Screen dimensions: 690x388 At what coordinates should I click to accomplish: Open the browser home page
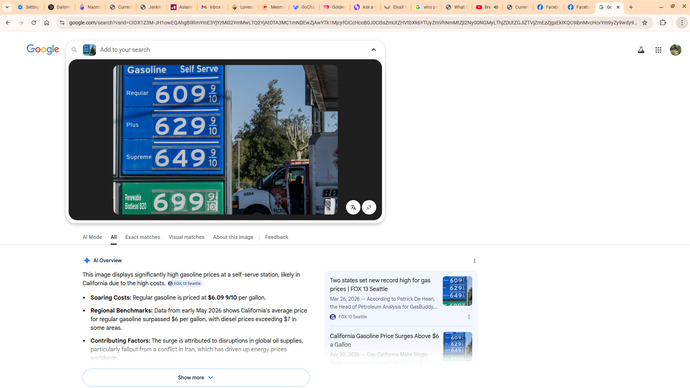47,22
